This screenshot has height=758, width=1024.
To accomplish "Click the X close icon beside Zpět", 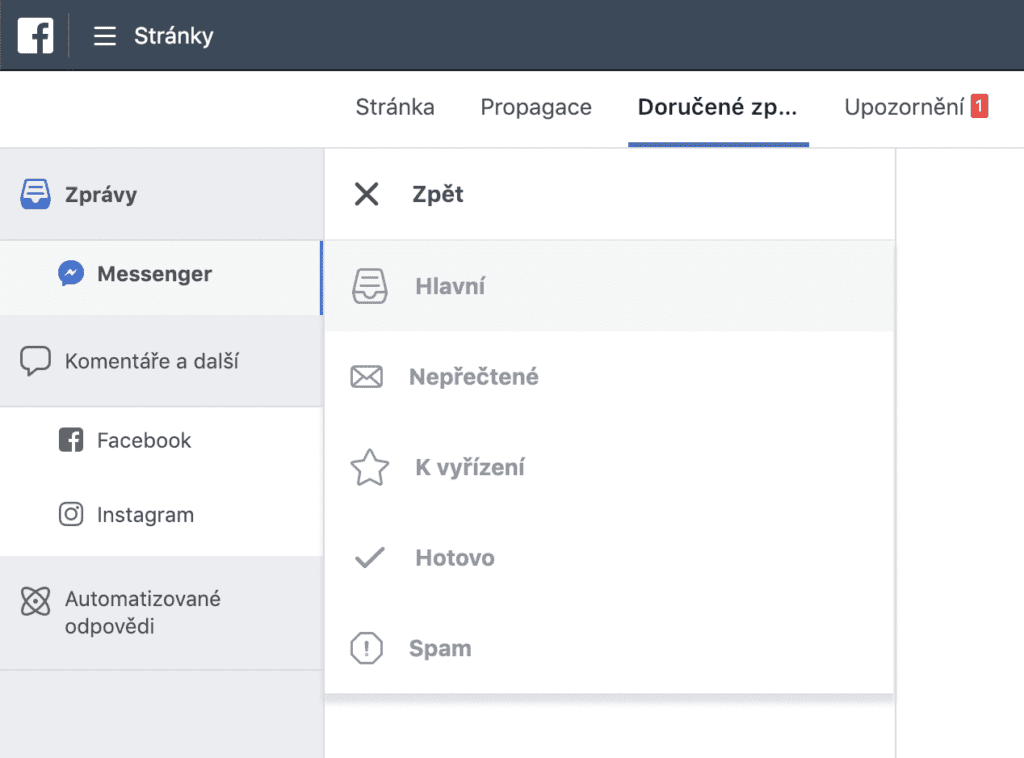I will click(367, 194).
